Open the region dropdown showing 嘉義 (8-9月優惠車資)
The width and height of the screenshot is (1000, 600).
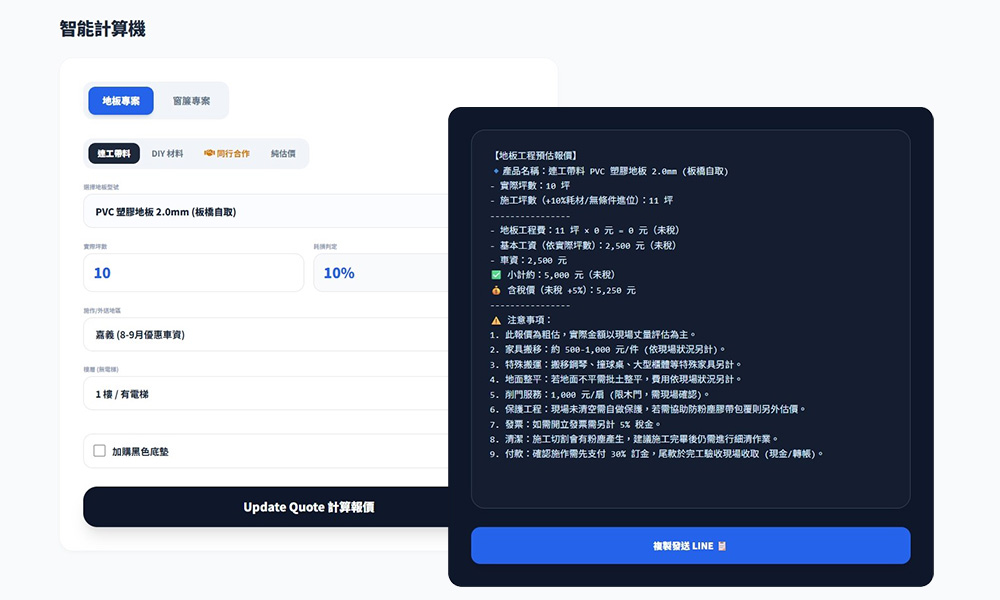(x=265, y=335)
